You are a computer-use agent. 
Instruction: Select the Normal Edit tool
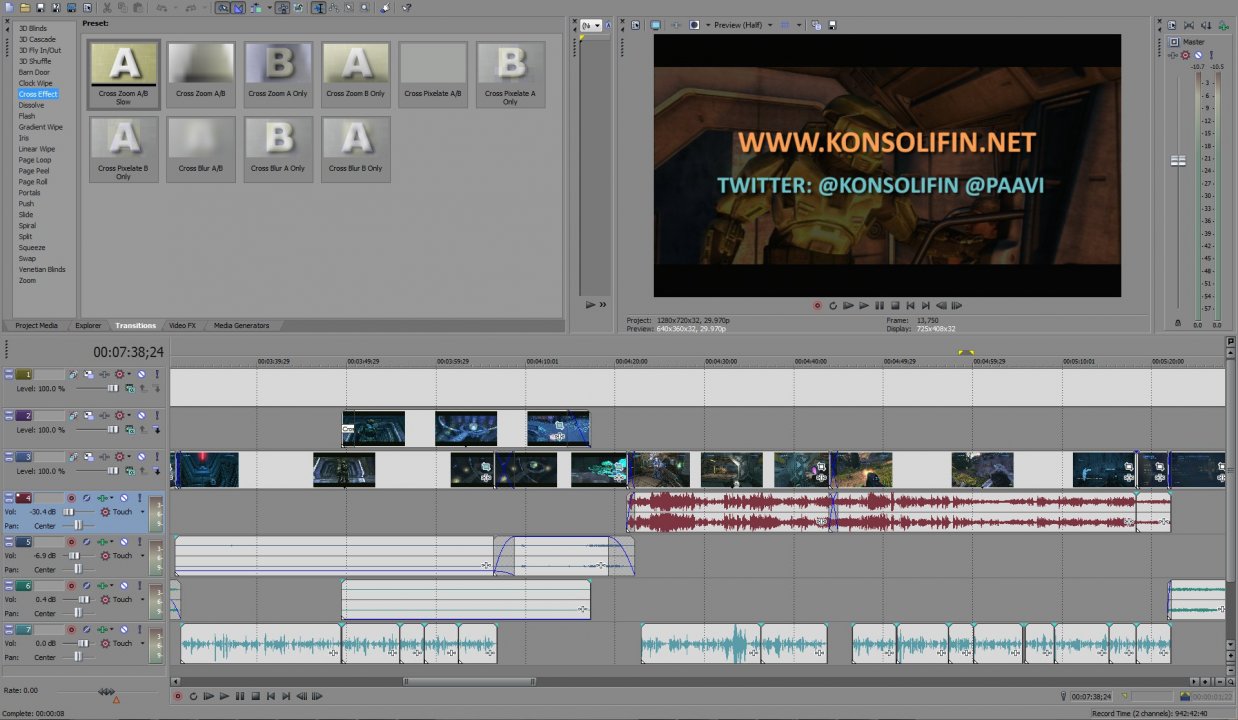(319, 8)
